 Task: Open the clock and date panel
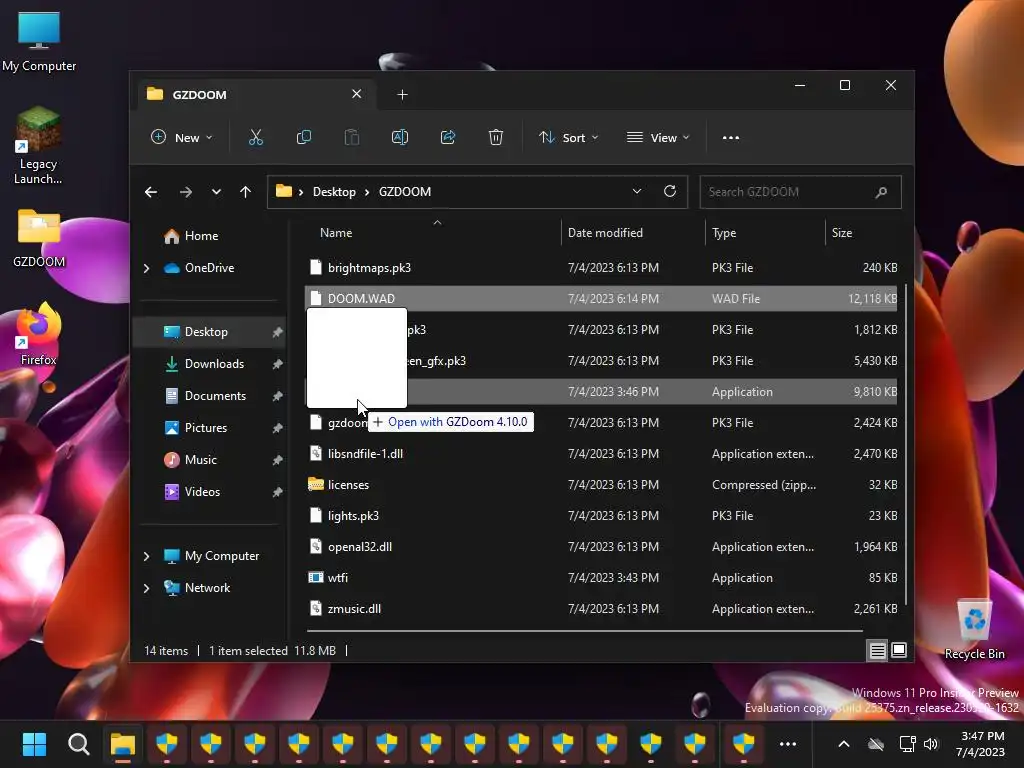981,744
